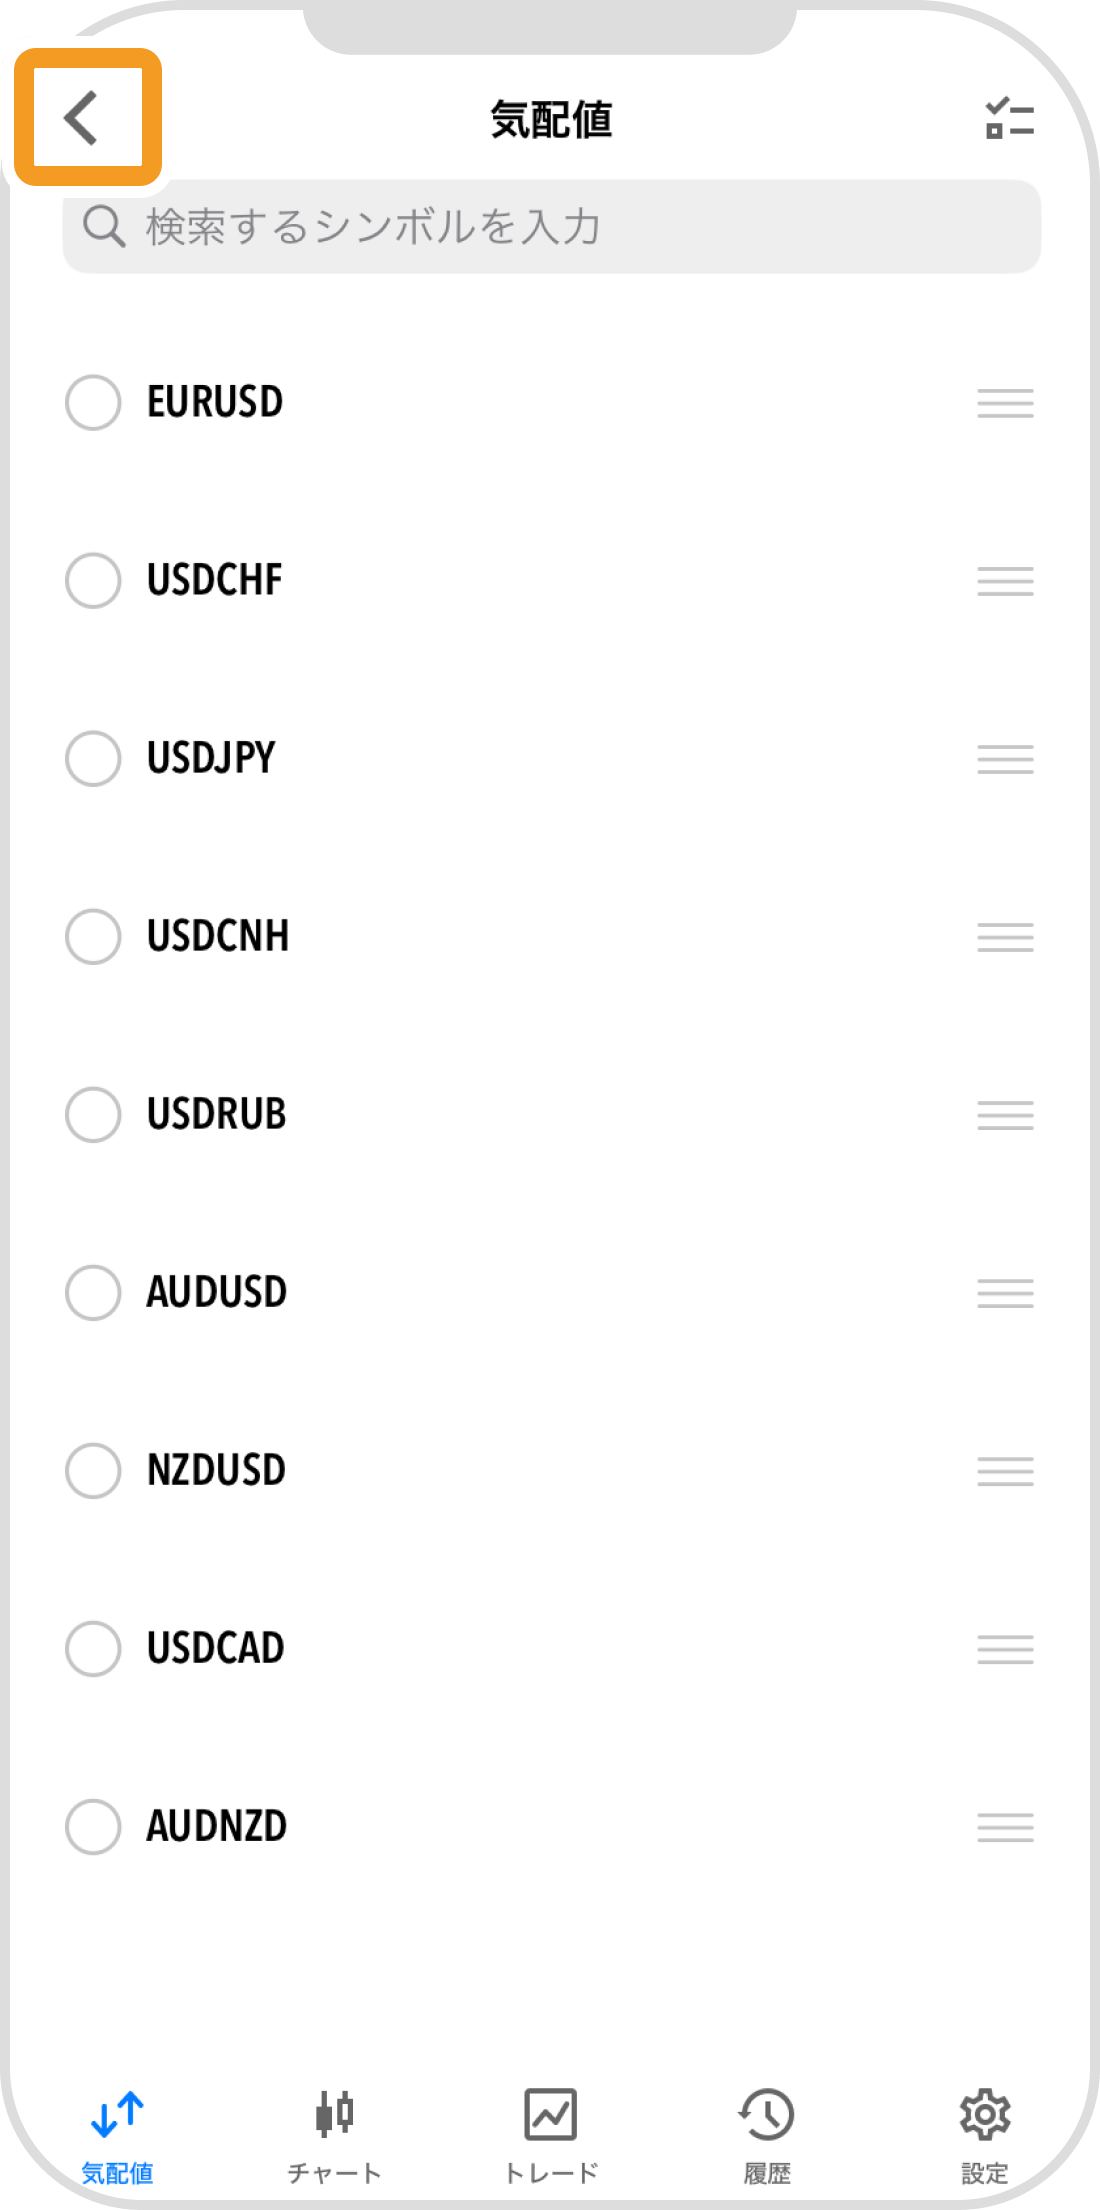This screenshot has height=2210, width=1100.
Task: Click the USDCAD reorder handle
Action: pyautogui.click(x=1005, y=1649)
